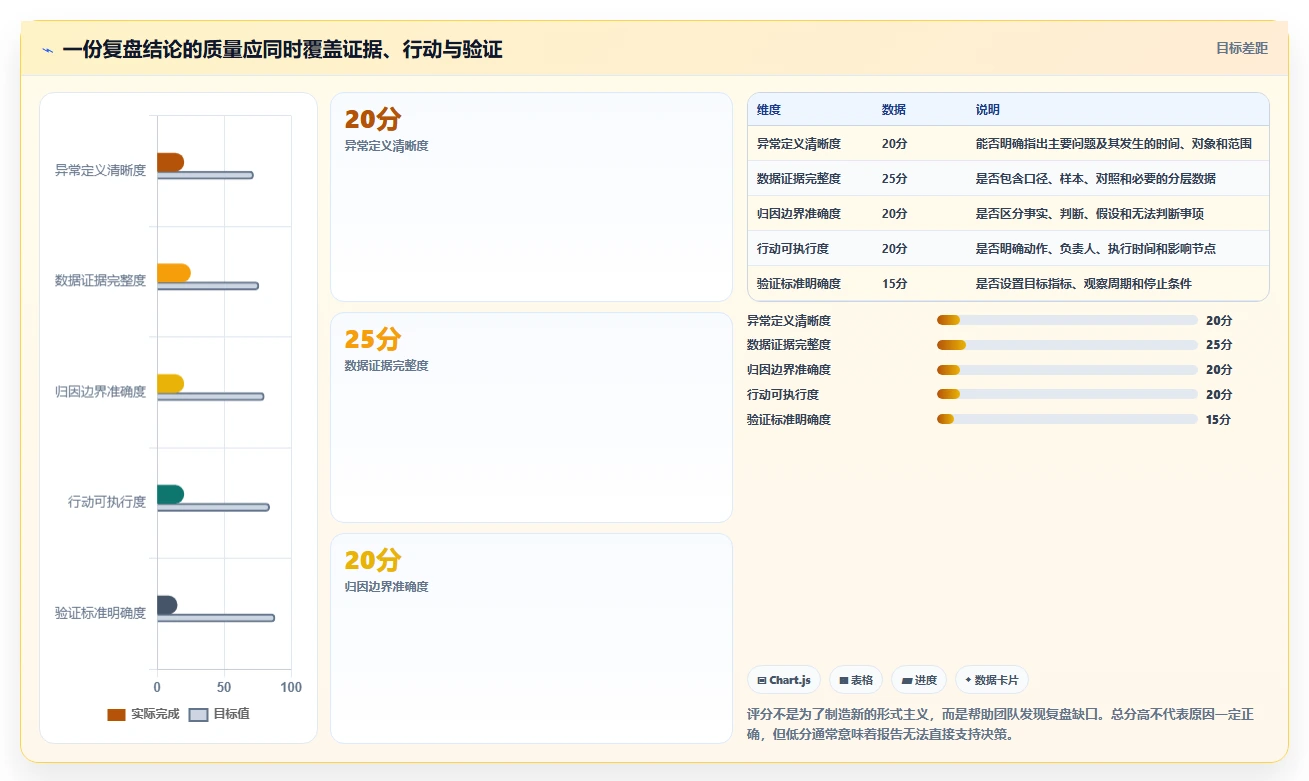Image resolution: width=1309 pixels, height=781 pixels.
Task: Click the 数据证据完整度 progress bar
Action: tap(1067, 345)
